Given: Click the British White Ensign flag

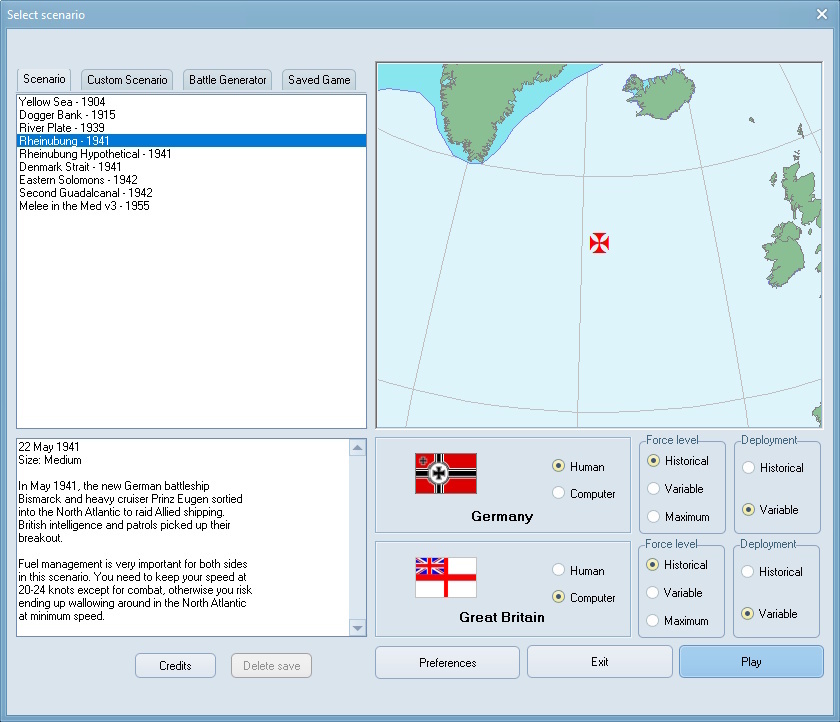Looking at the screenshot, I should (x=446, y=577).
